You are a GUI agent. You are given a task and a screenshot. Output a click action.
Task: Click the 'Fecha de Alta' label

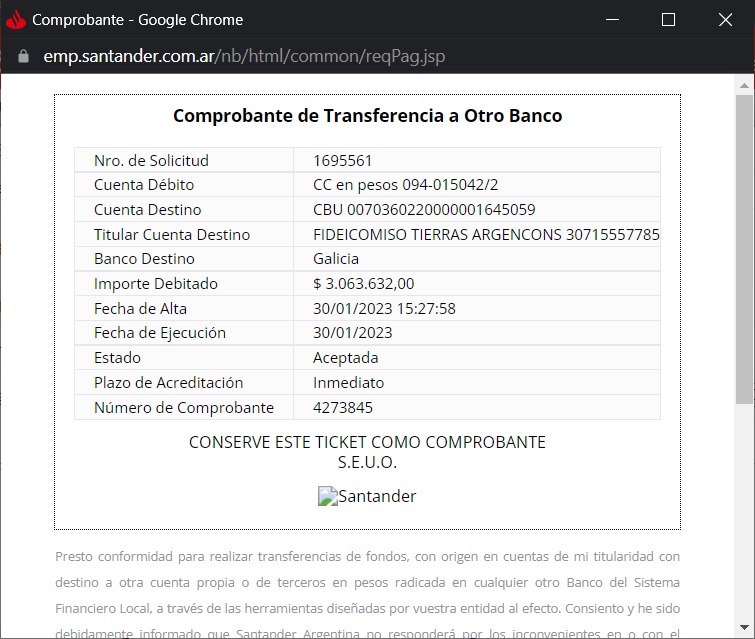pyautogui.click(x=140, y=309)
